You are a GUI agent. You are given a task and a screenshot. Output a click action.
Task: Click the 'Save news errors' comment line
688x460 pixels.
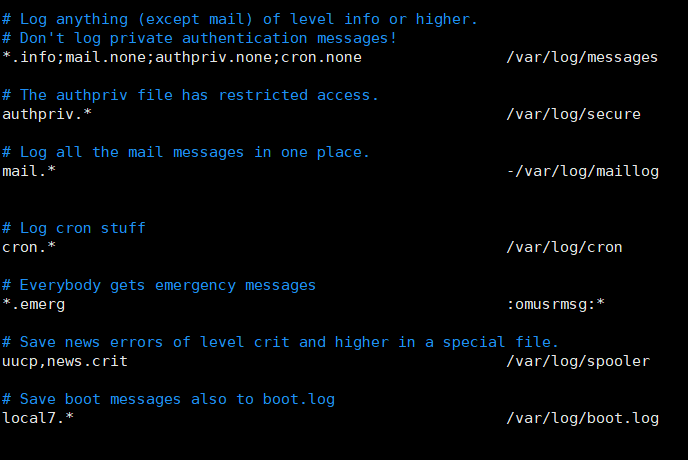pyautogui.click(x=280, y=342)
